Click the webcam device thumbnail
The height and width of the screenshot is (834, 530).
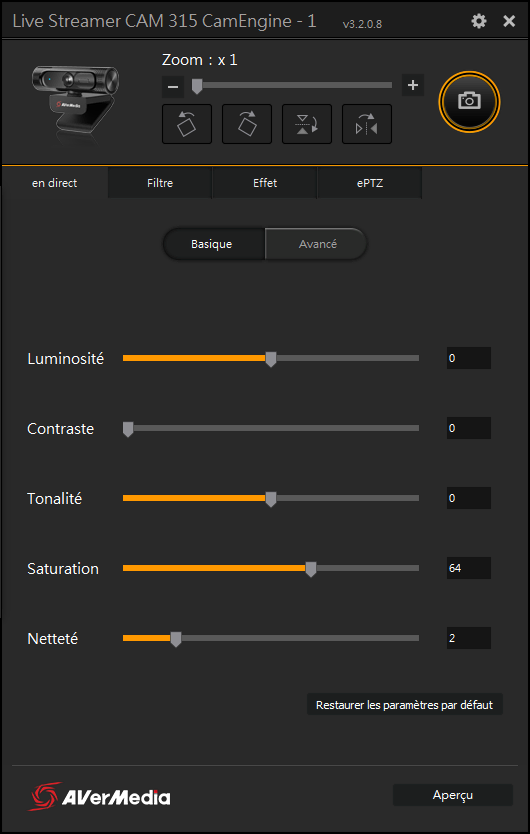click(74, 101)
